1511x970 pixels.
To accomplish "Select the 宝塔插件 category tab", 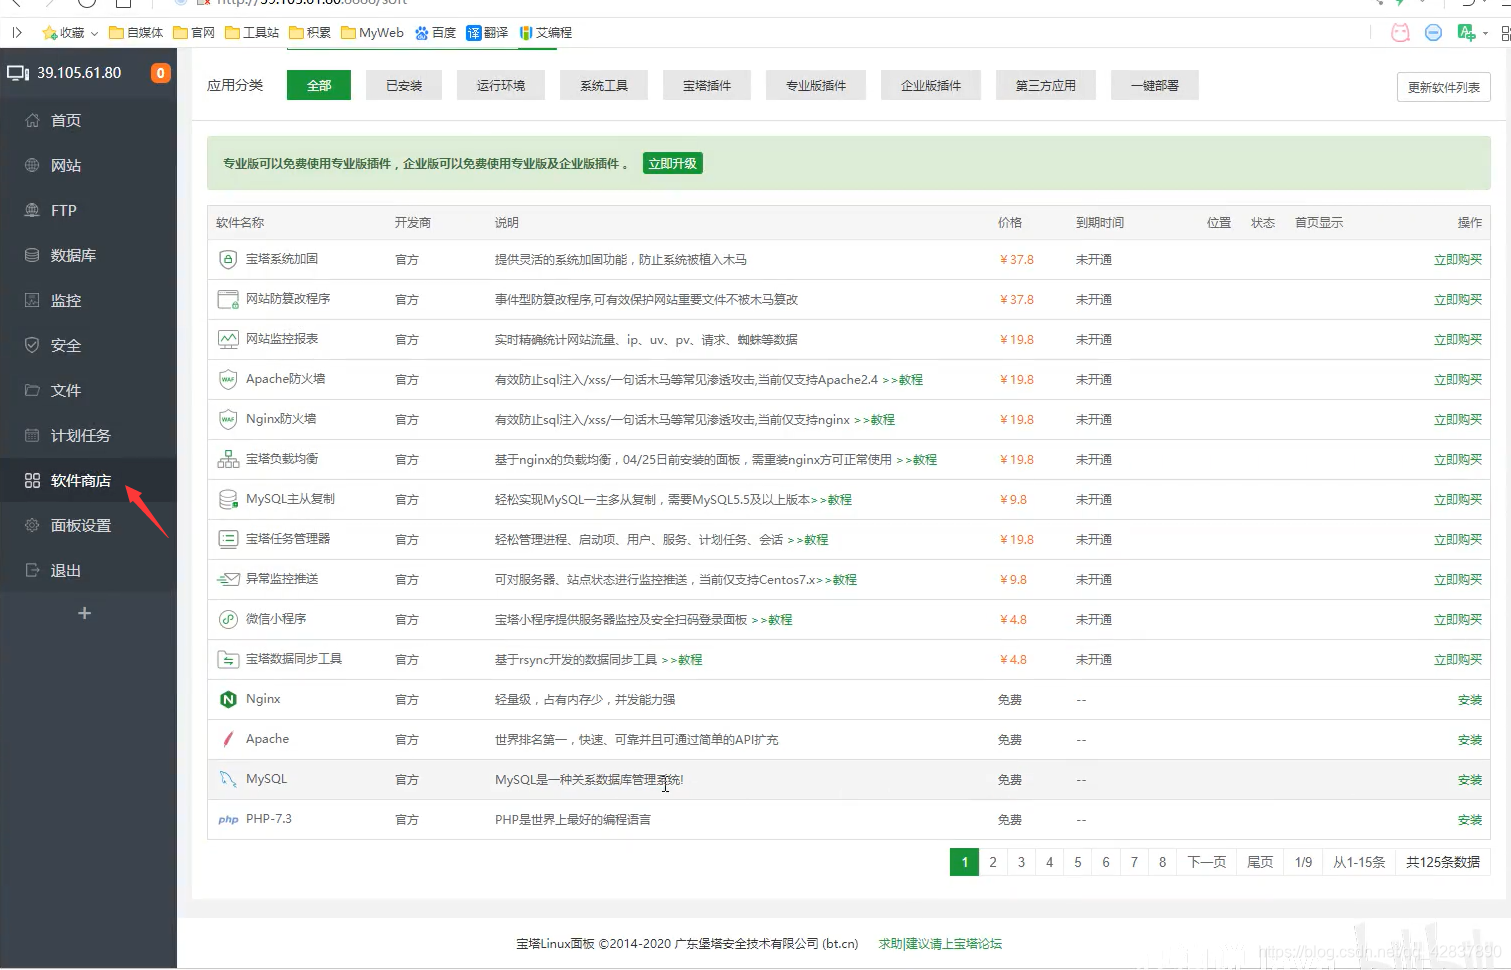I will [707, 85].
